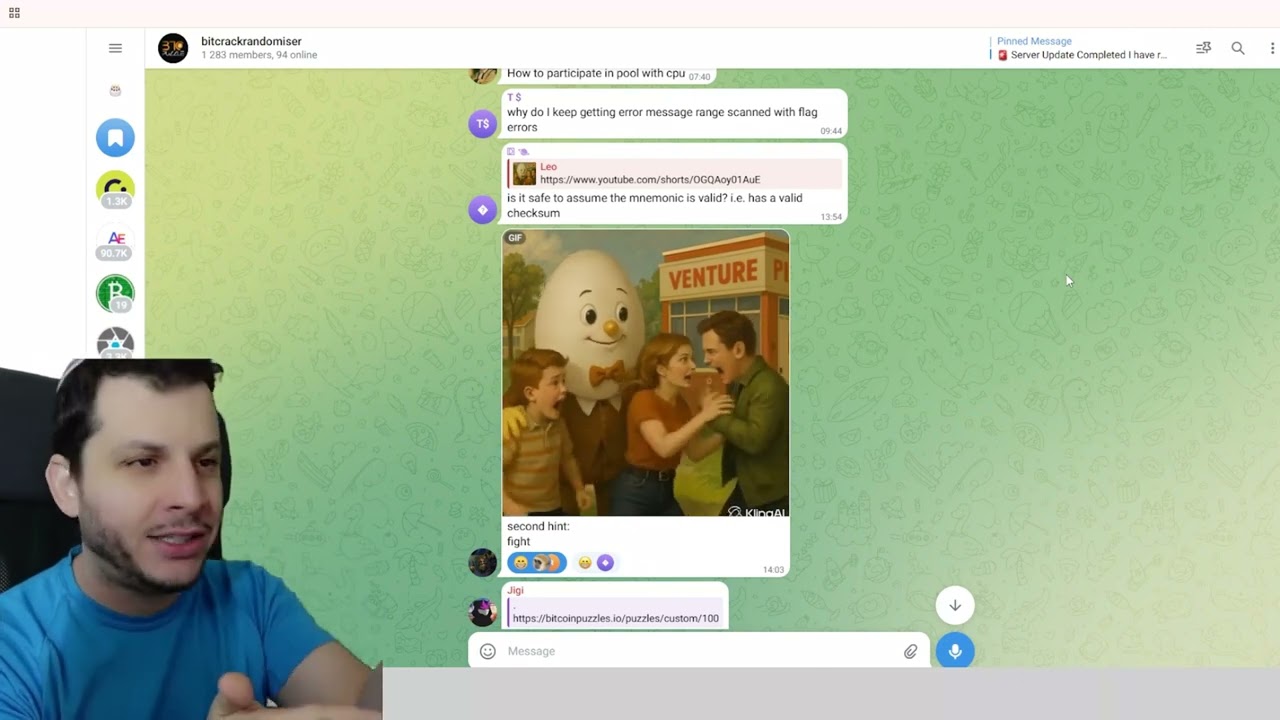Search within the chat using magnifier icon

coord(1238,48)
